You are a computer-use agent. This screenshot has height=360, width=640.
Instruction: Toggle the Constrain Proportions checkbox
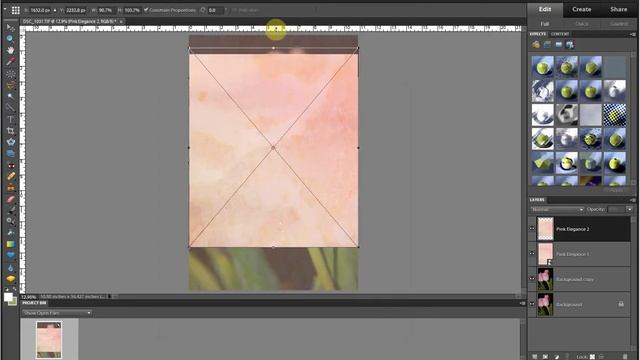(x=146, y=10)
